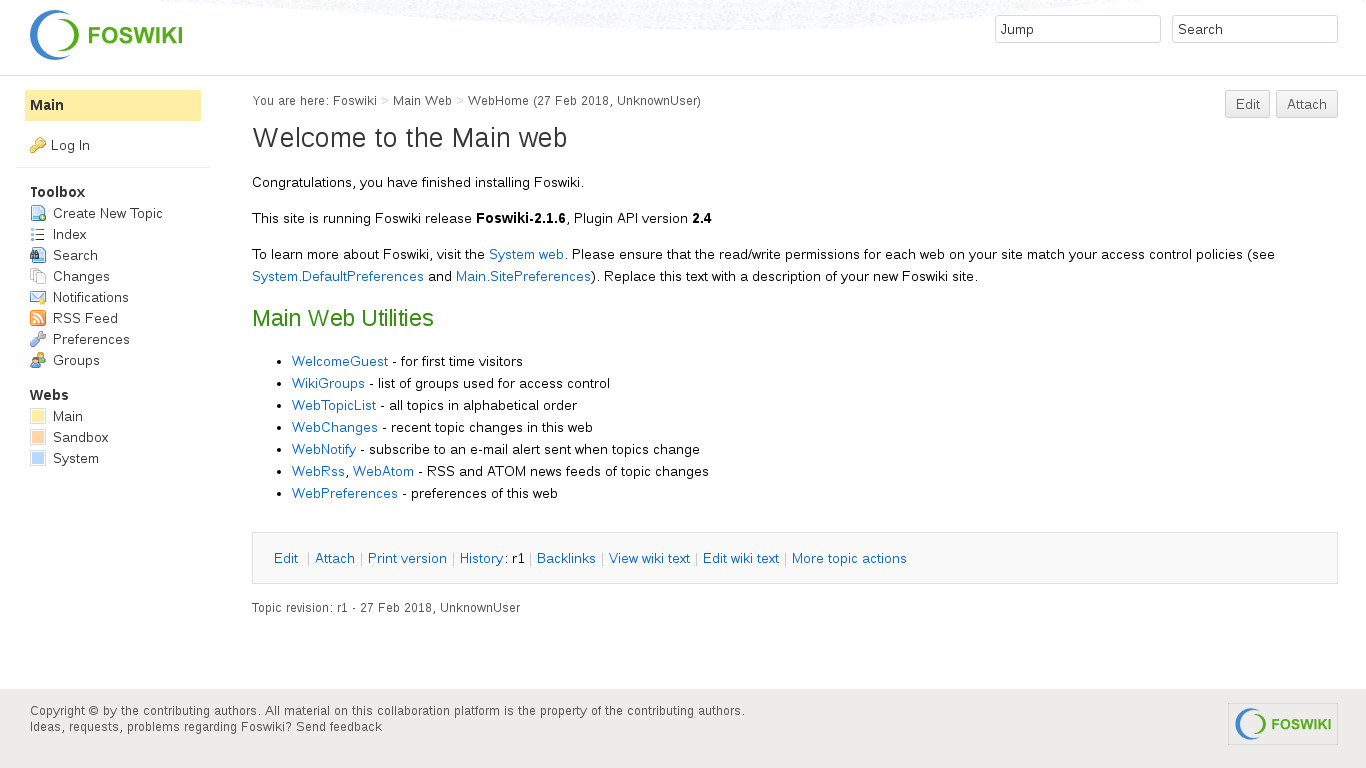Click the Foswiki logo in header
The width and height of the screenshot is (1366, 768).
(106, 35)
